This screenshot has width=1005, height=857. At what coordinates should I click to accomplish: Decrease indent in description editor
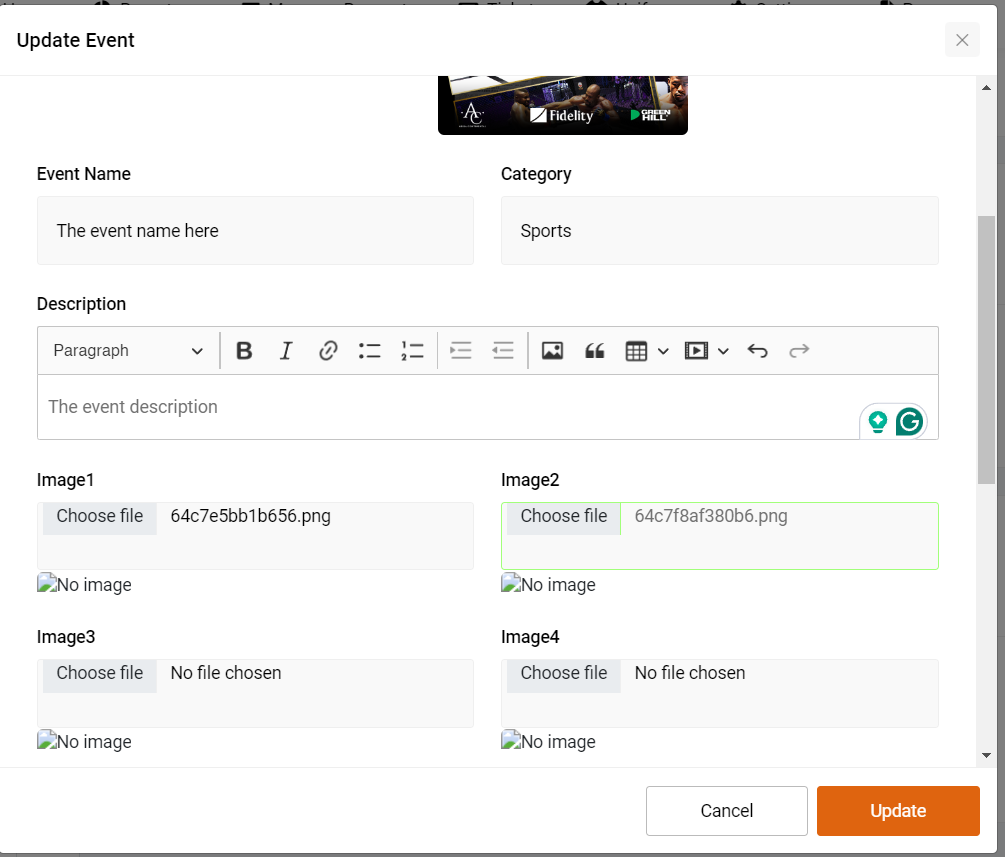tap(503, 351)
